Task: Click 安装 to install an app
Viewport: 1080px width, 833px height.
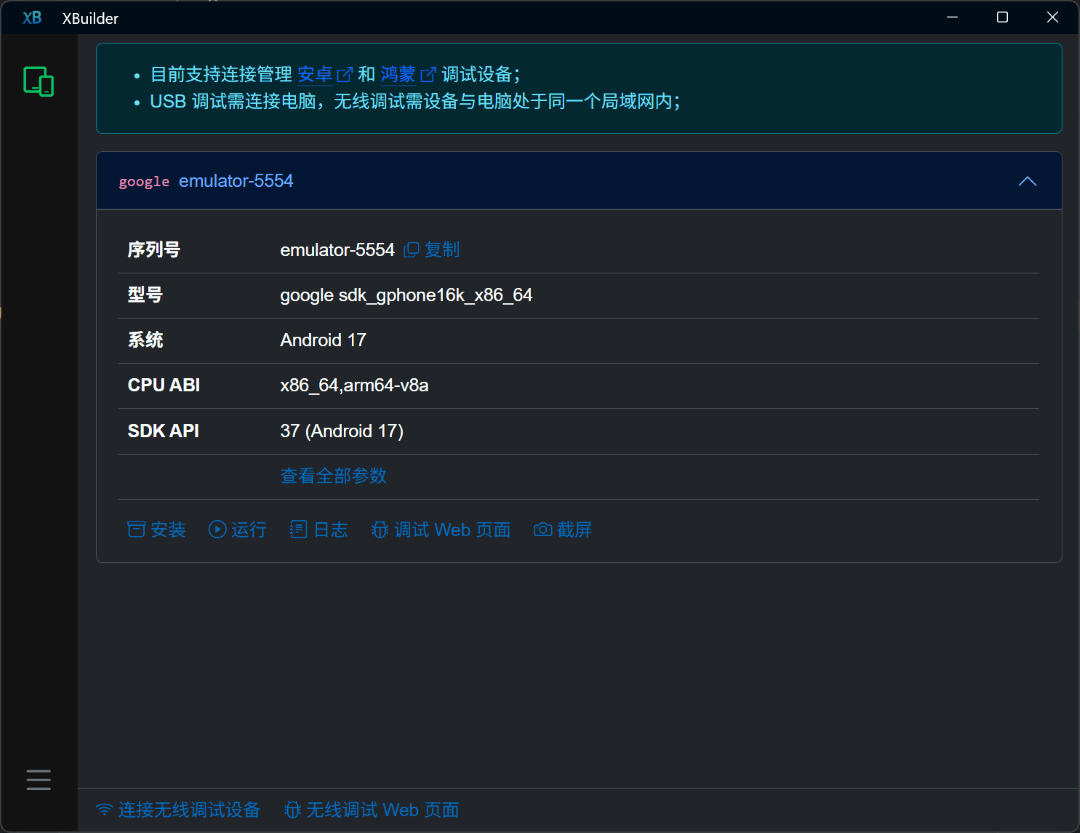Action: (156, 529)
